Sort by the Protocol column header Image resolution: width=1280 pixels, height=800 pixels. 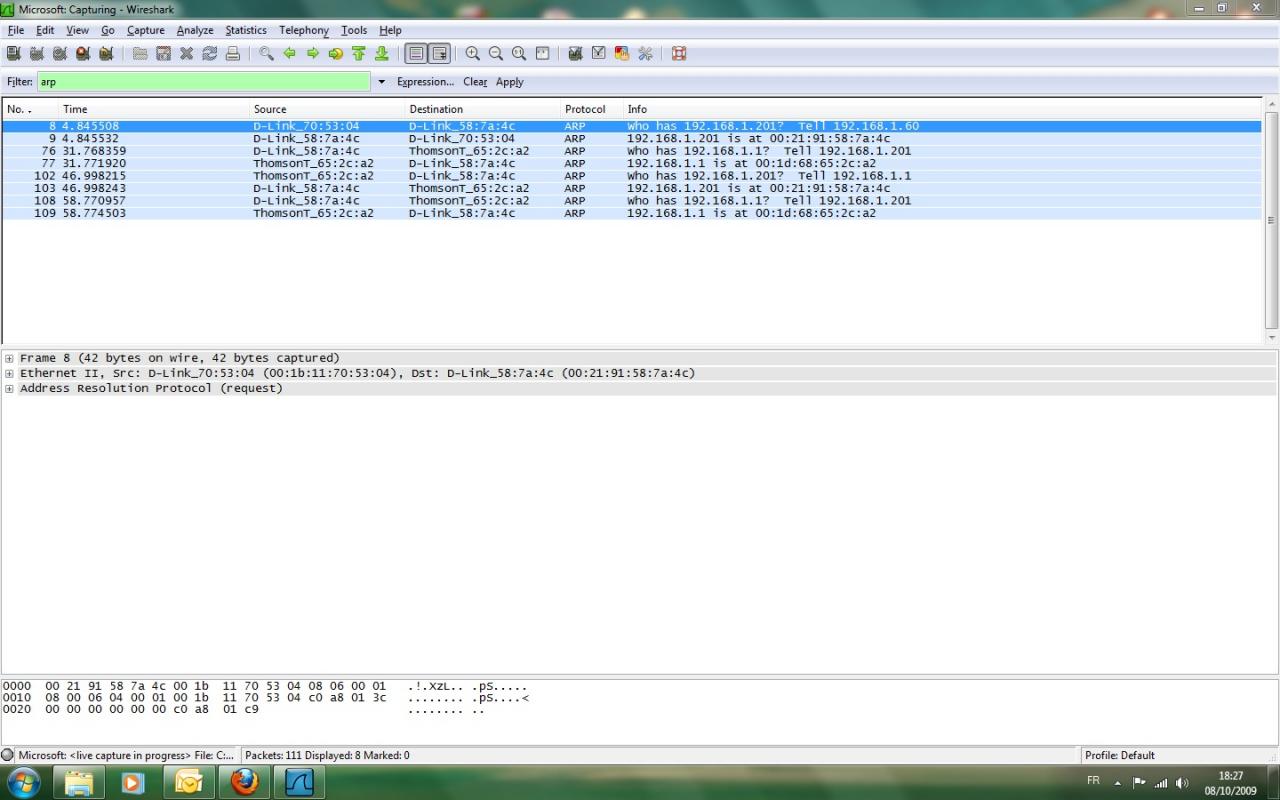coord(591,109)
